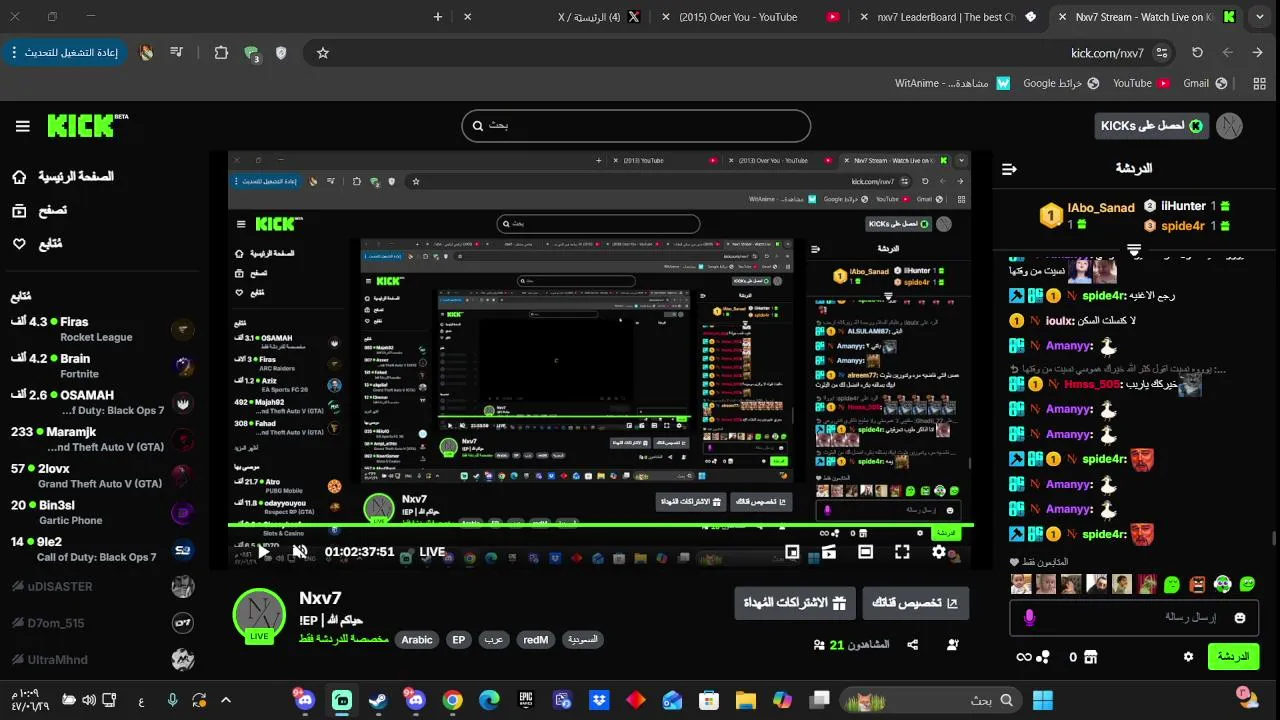Open 9le2 Call of Duty channel
The image size is (1280, 720).
coord(102,549)
